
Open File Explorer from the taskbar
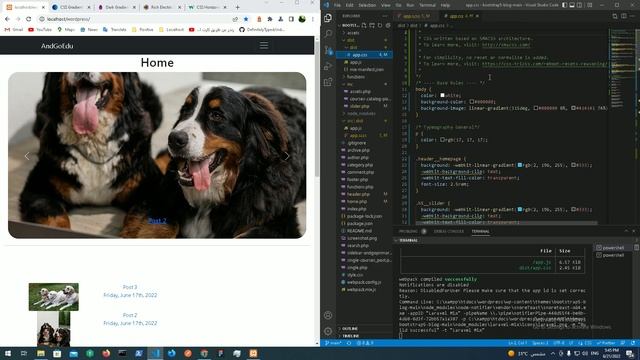(41, 353)
